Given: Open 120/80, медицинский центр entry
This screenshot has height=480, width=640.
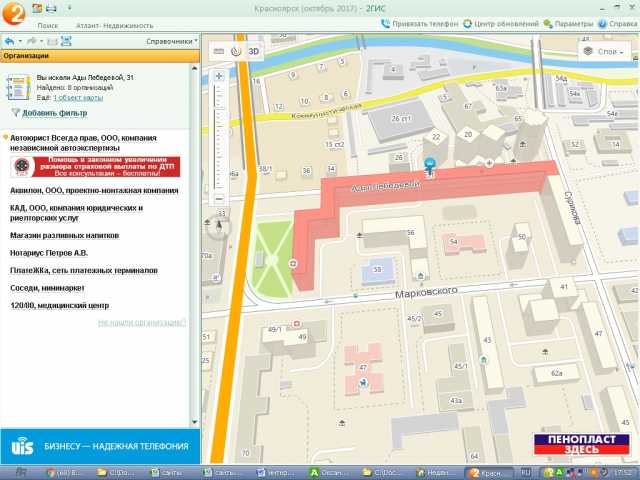Looking at the screenshot, I should [x=60, y=305].
